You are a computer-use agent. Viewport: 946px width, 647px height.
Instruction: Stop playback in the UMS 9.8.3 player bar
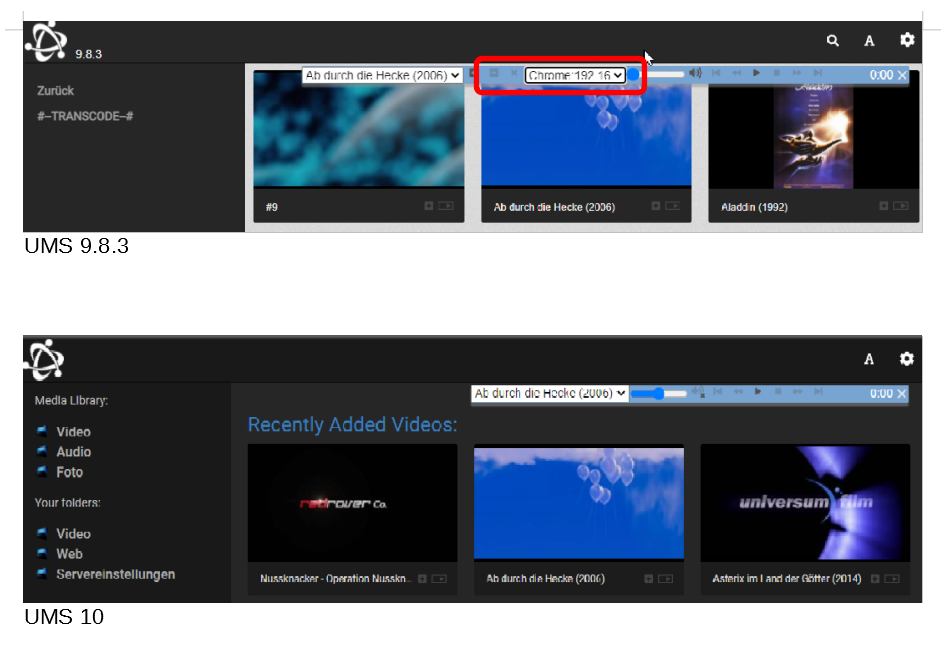point(776,73)
